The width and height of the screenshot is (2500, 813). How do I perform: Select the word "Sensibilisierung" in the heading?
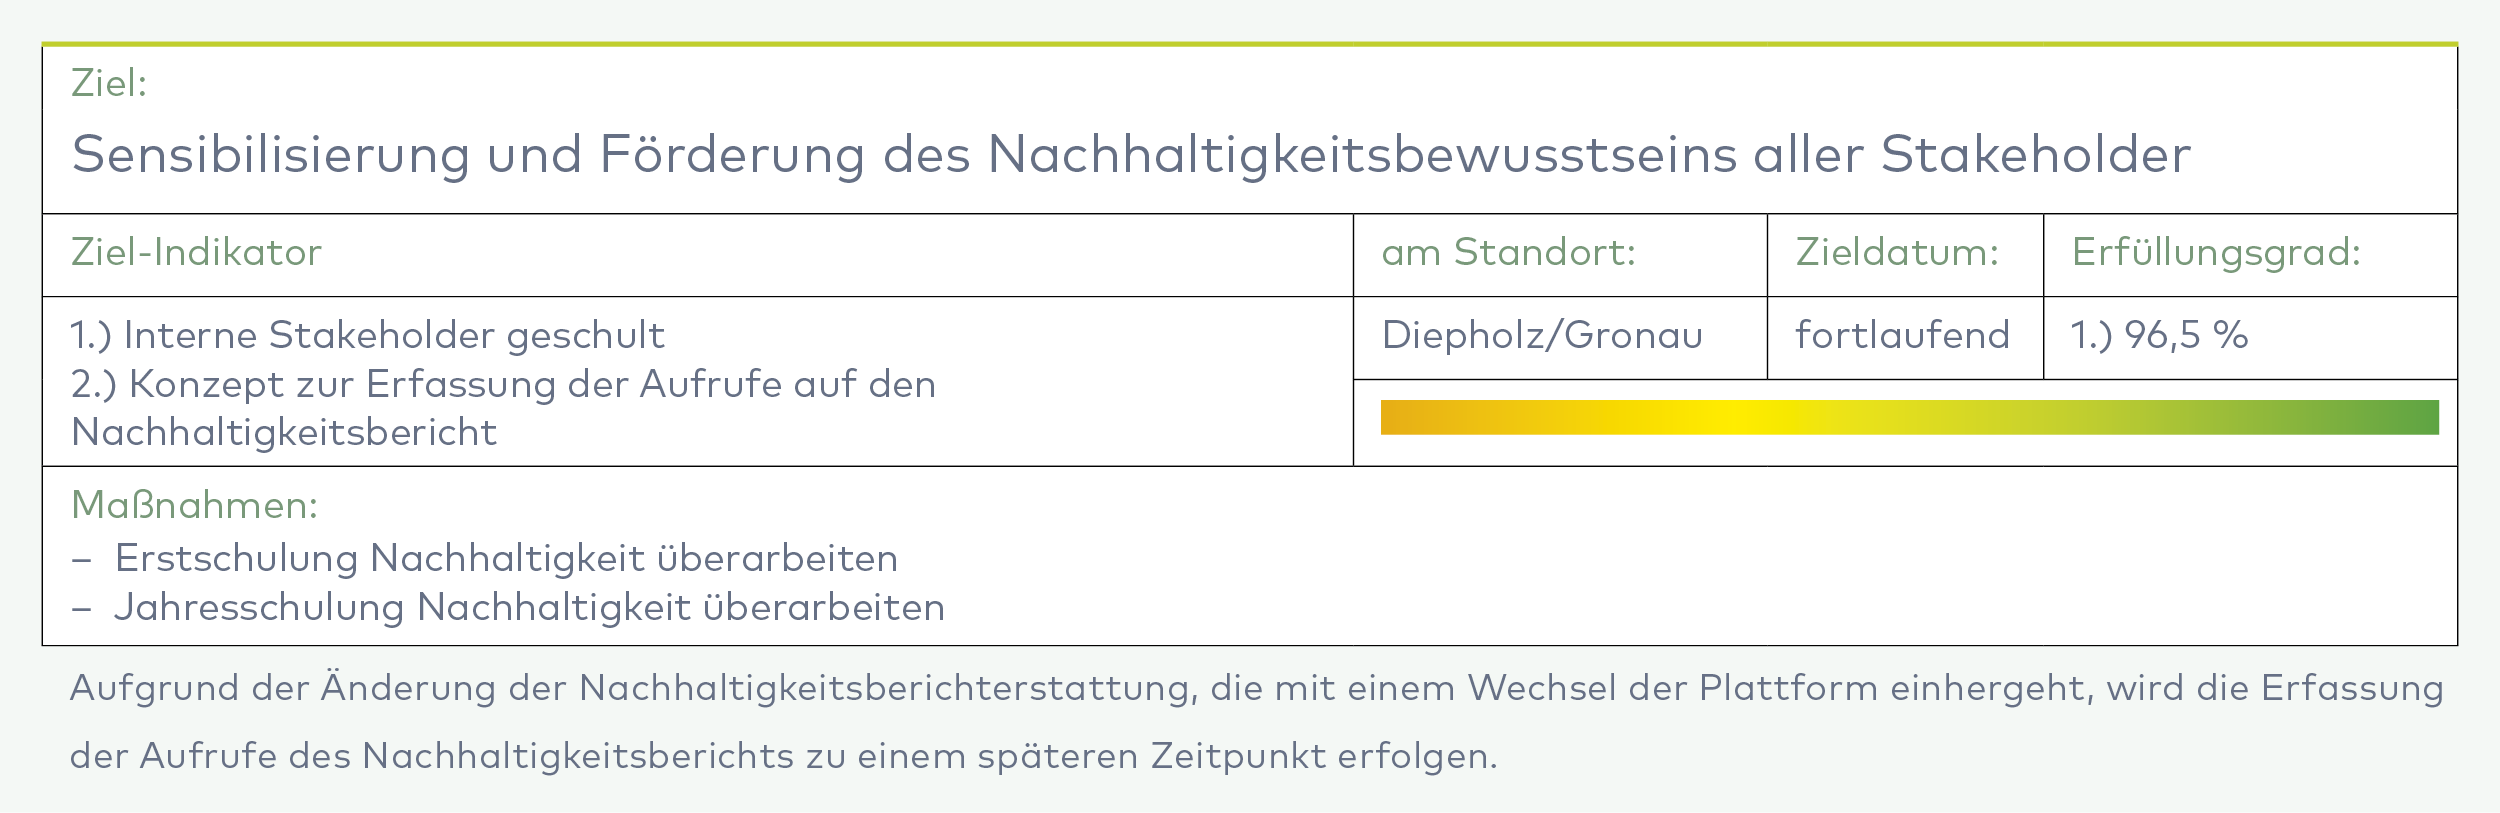tap(270, 156)
